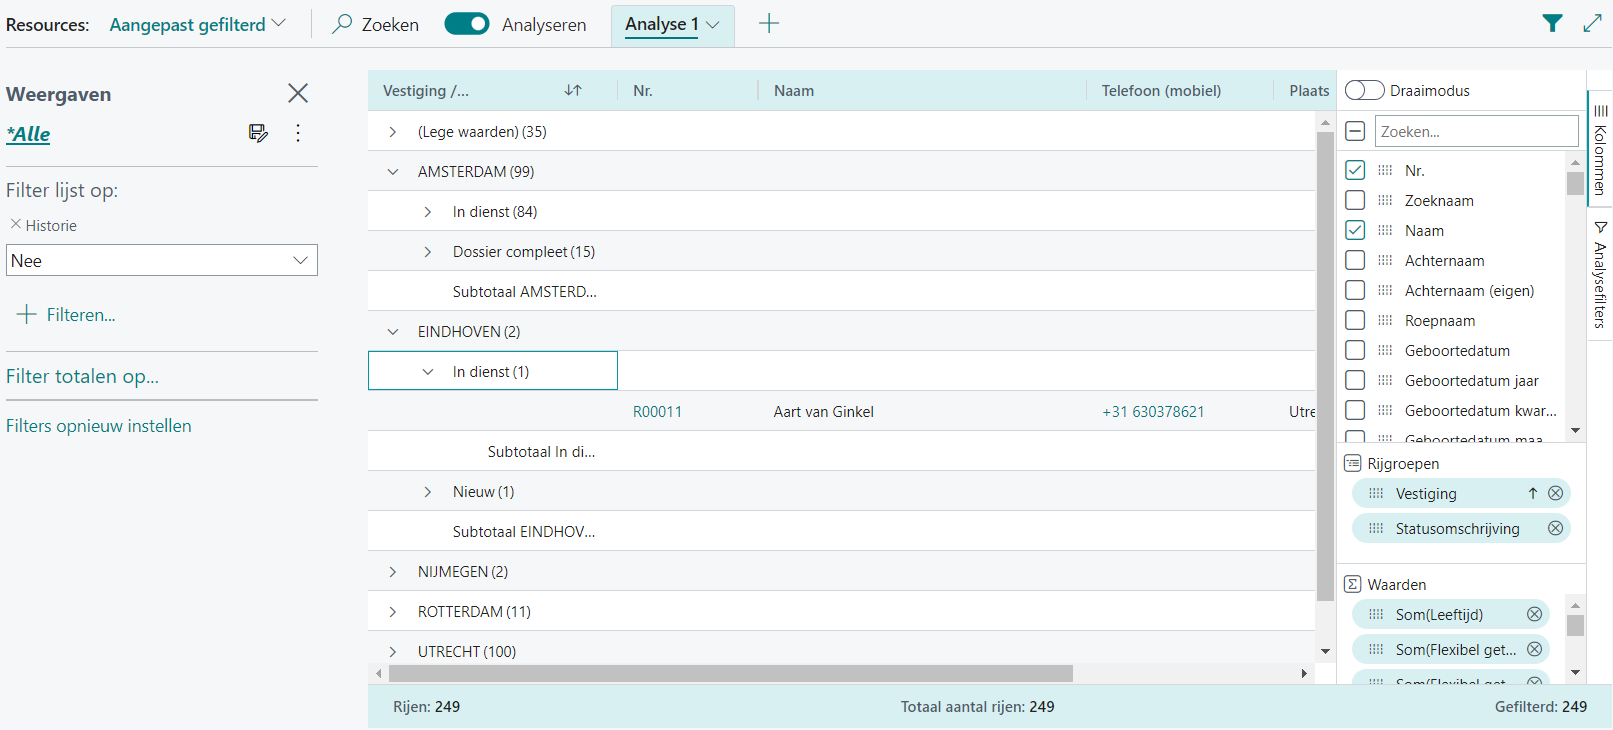The height and width of the screenshot is (730, 1613).
Task: Uncheck the Naam column checkbox
Action: click(1355, 230)
